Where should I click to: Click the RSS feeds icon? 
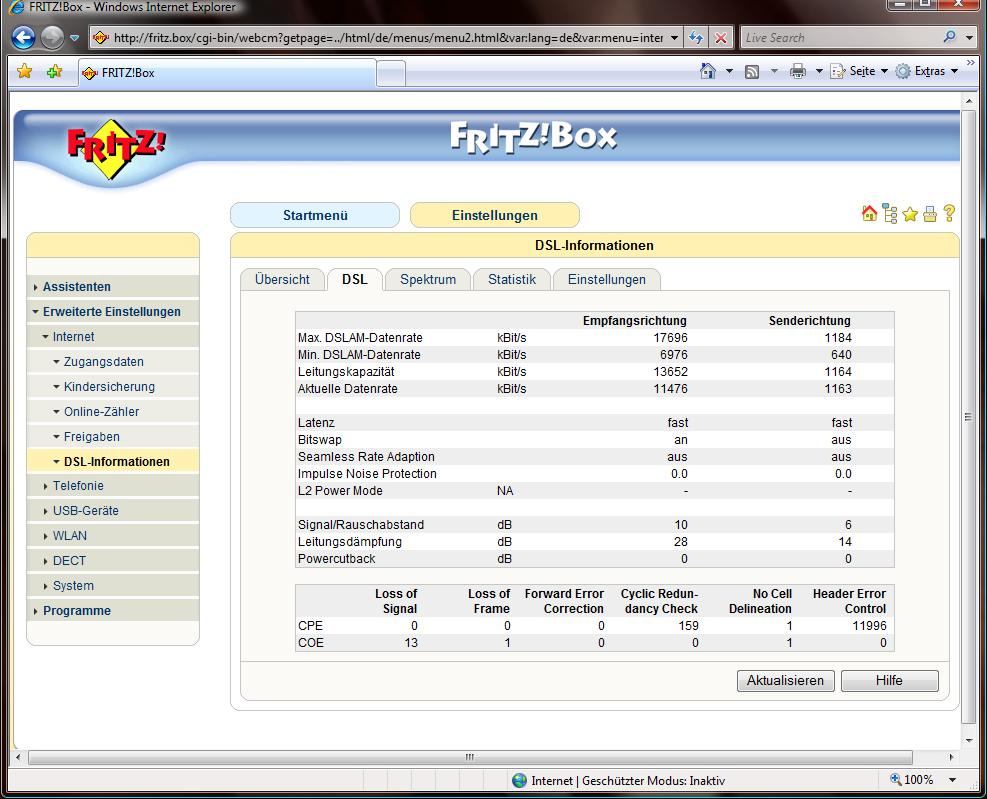click(x=752, y=72)
